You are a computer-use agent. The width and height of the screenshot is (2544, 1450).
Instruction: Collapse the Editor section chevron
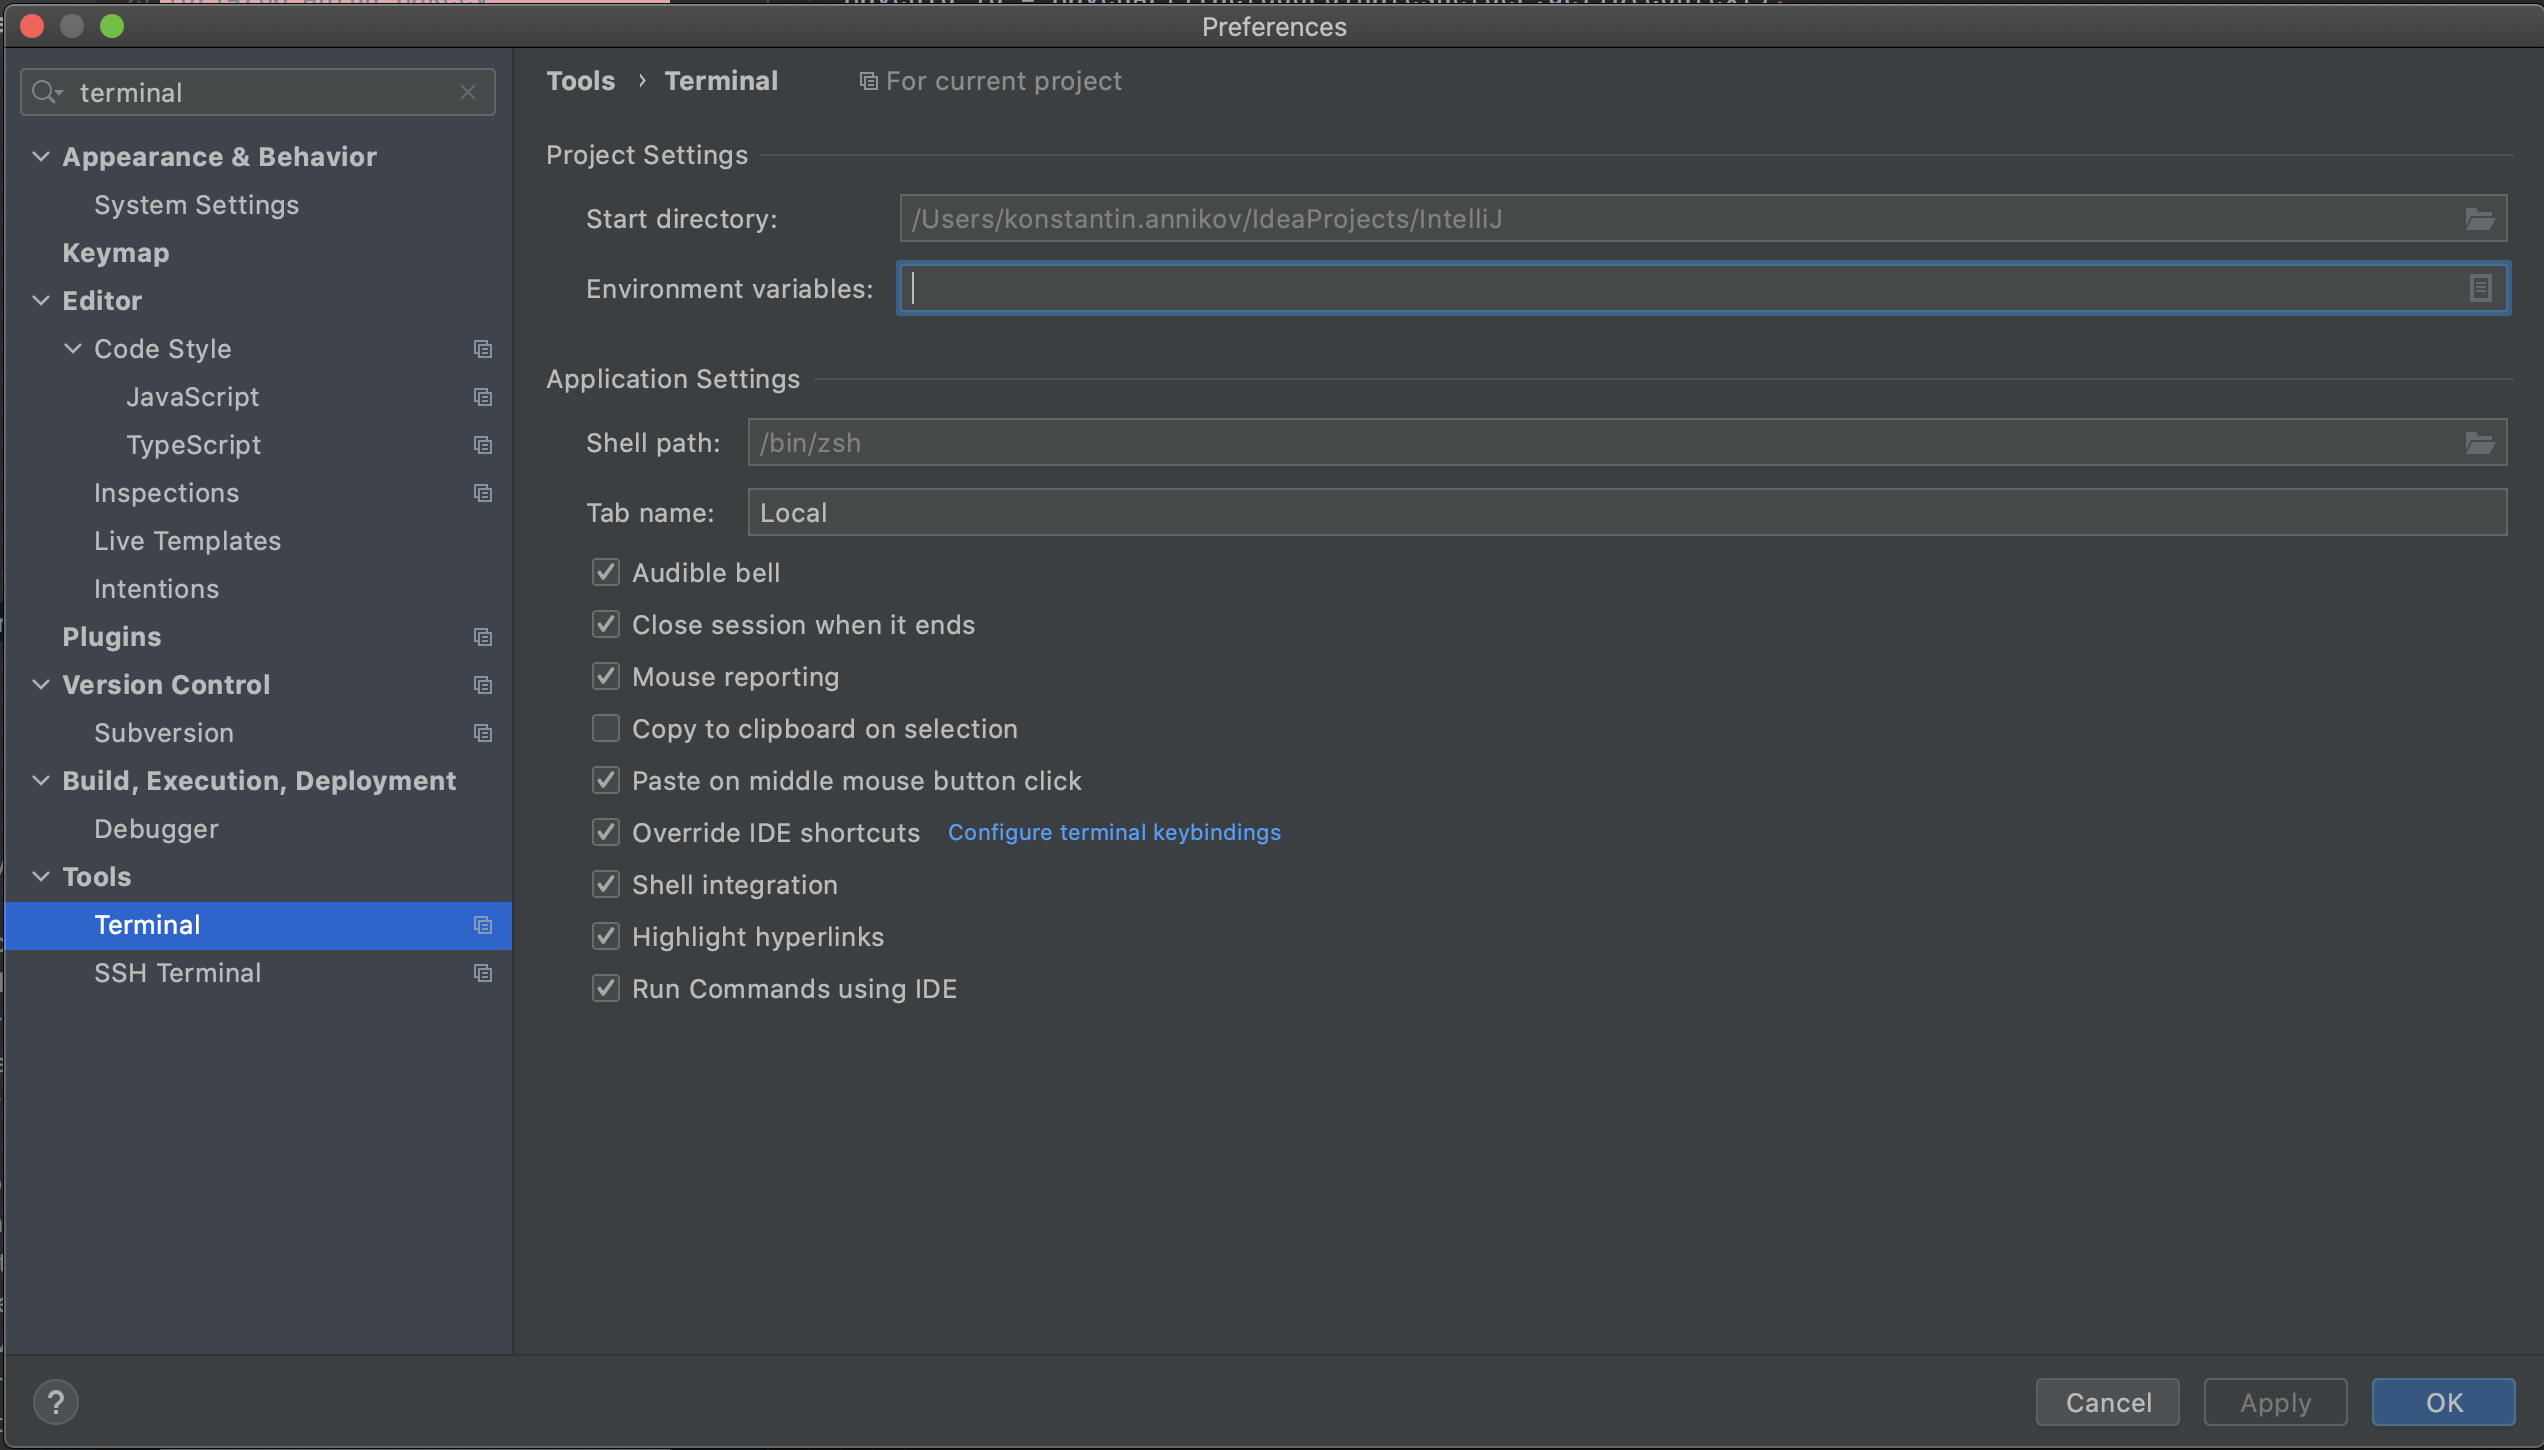[x=41, y=300]
